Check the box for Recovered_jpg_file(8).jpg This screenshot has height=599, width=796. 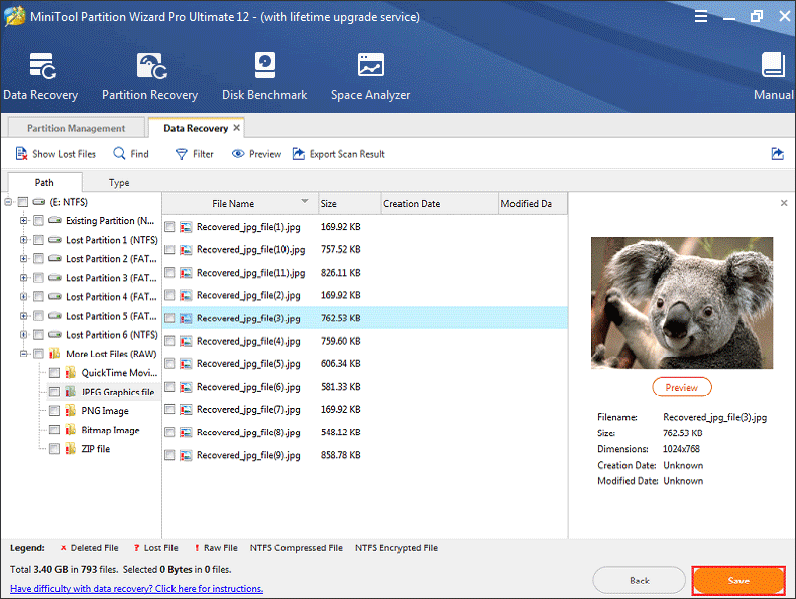(x=170, y=432)
